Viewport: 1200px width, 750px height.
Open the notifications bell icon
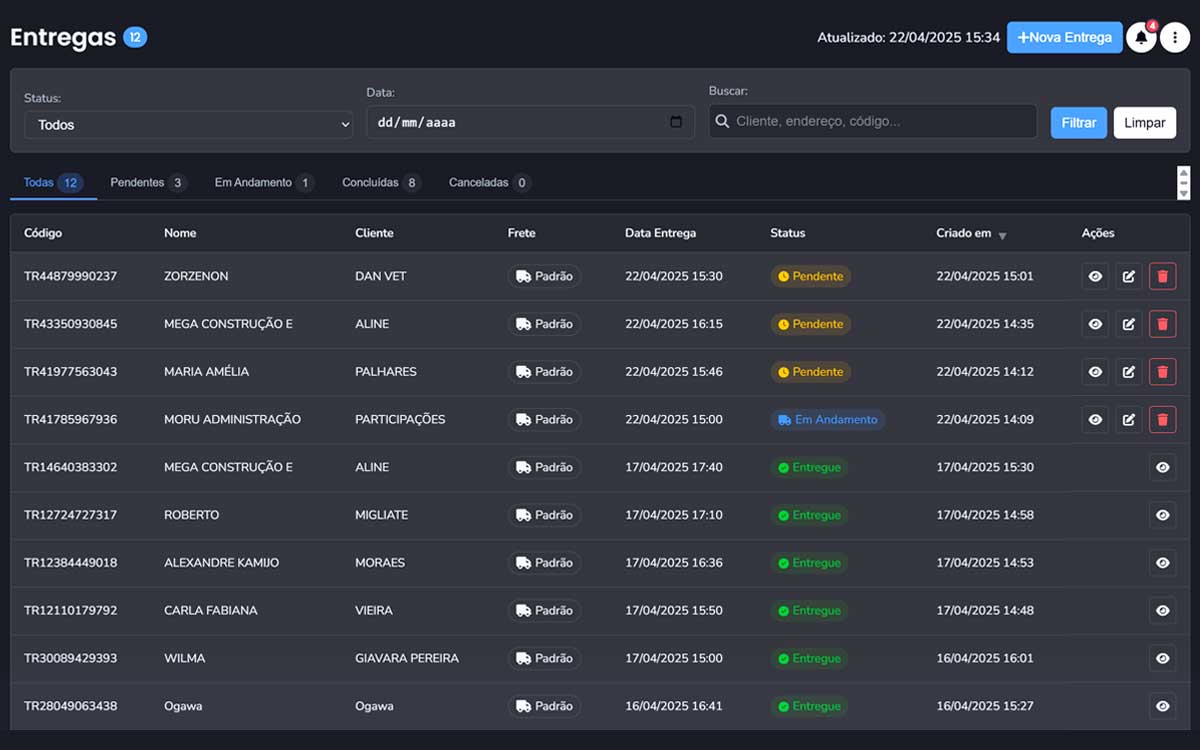click(1141, 38)
